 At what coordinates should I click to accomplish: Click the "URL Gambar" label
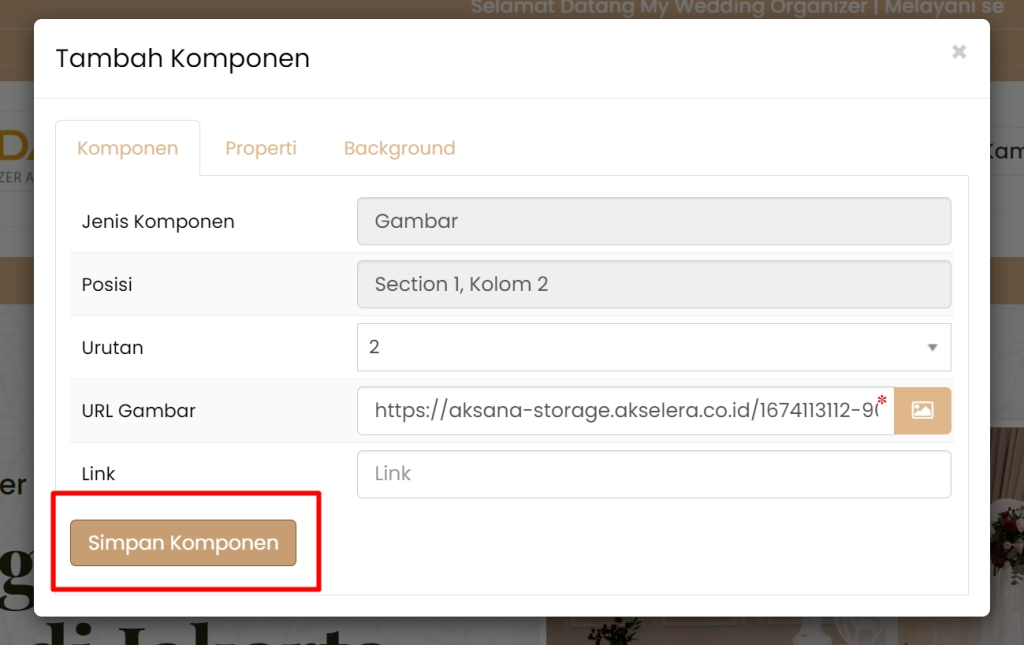pyautogui.click(x=139, y=411)
